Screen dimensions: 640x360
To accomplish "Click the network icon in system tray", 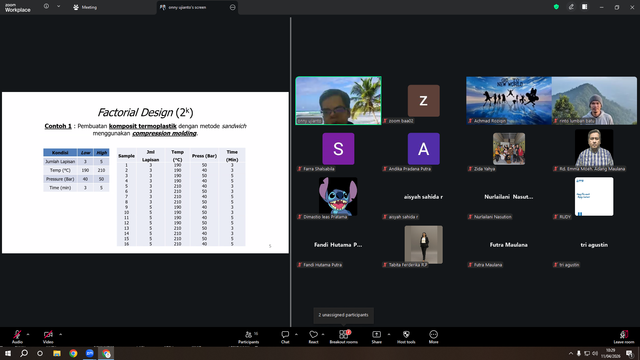I will [587, 353].
